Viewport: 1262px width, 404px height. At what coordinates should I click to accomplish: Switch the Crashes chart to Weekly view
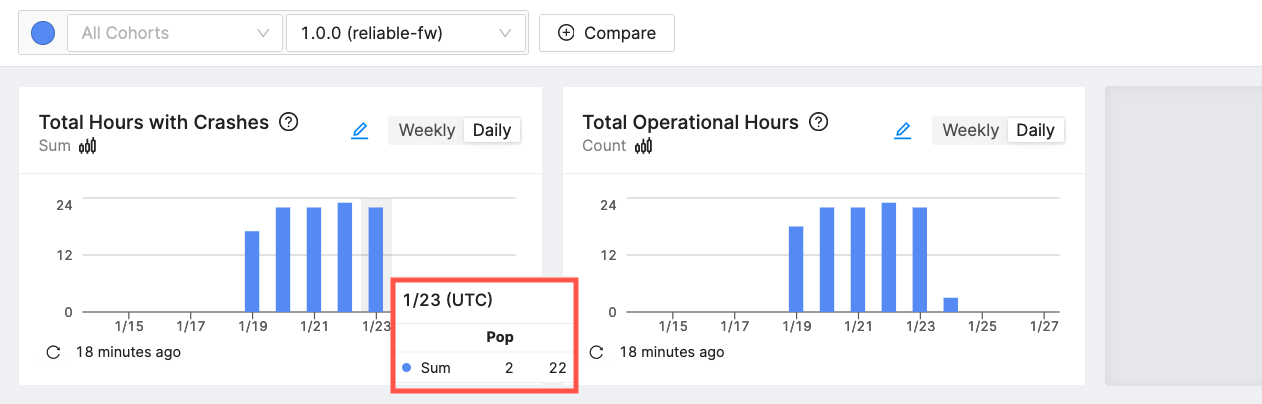[426, 130]
